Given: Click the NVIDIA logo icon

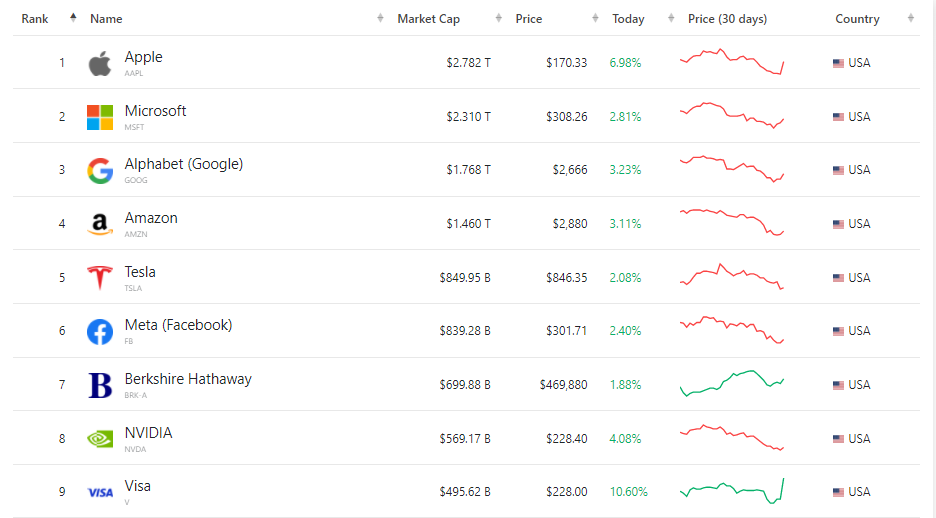Looking at the screenshot, I should click(100, 439).
